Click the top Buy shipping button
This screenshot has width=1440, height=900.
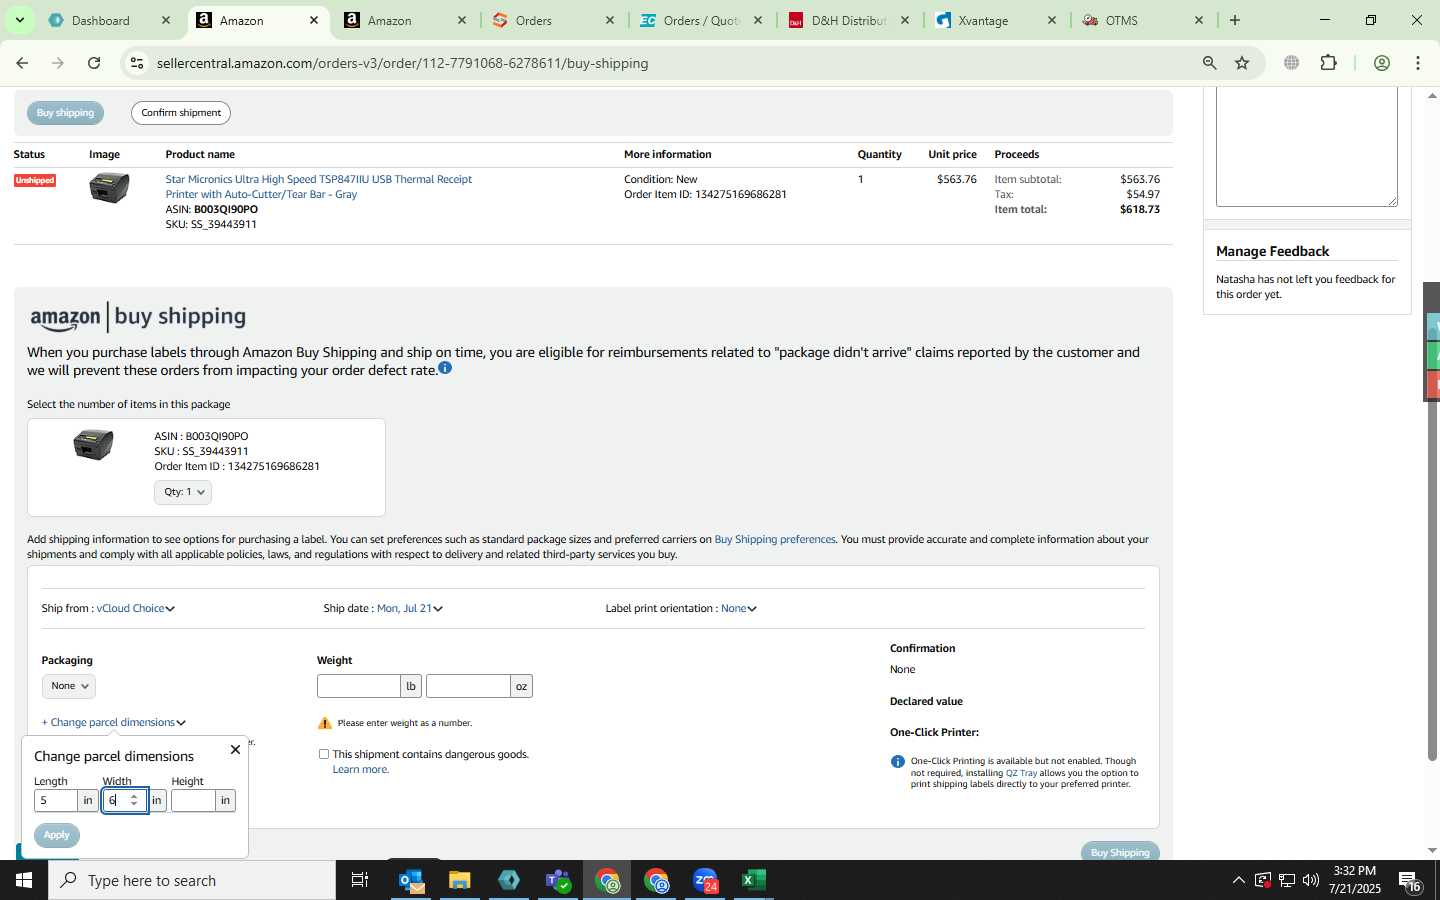(x=65, y=113)
